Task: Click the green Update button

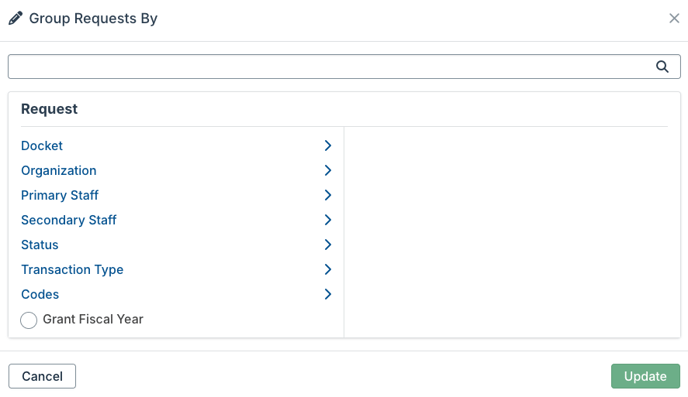Action: pyautogui.click(x=645, y=376)
